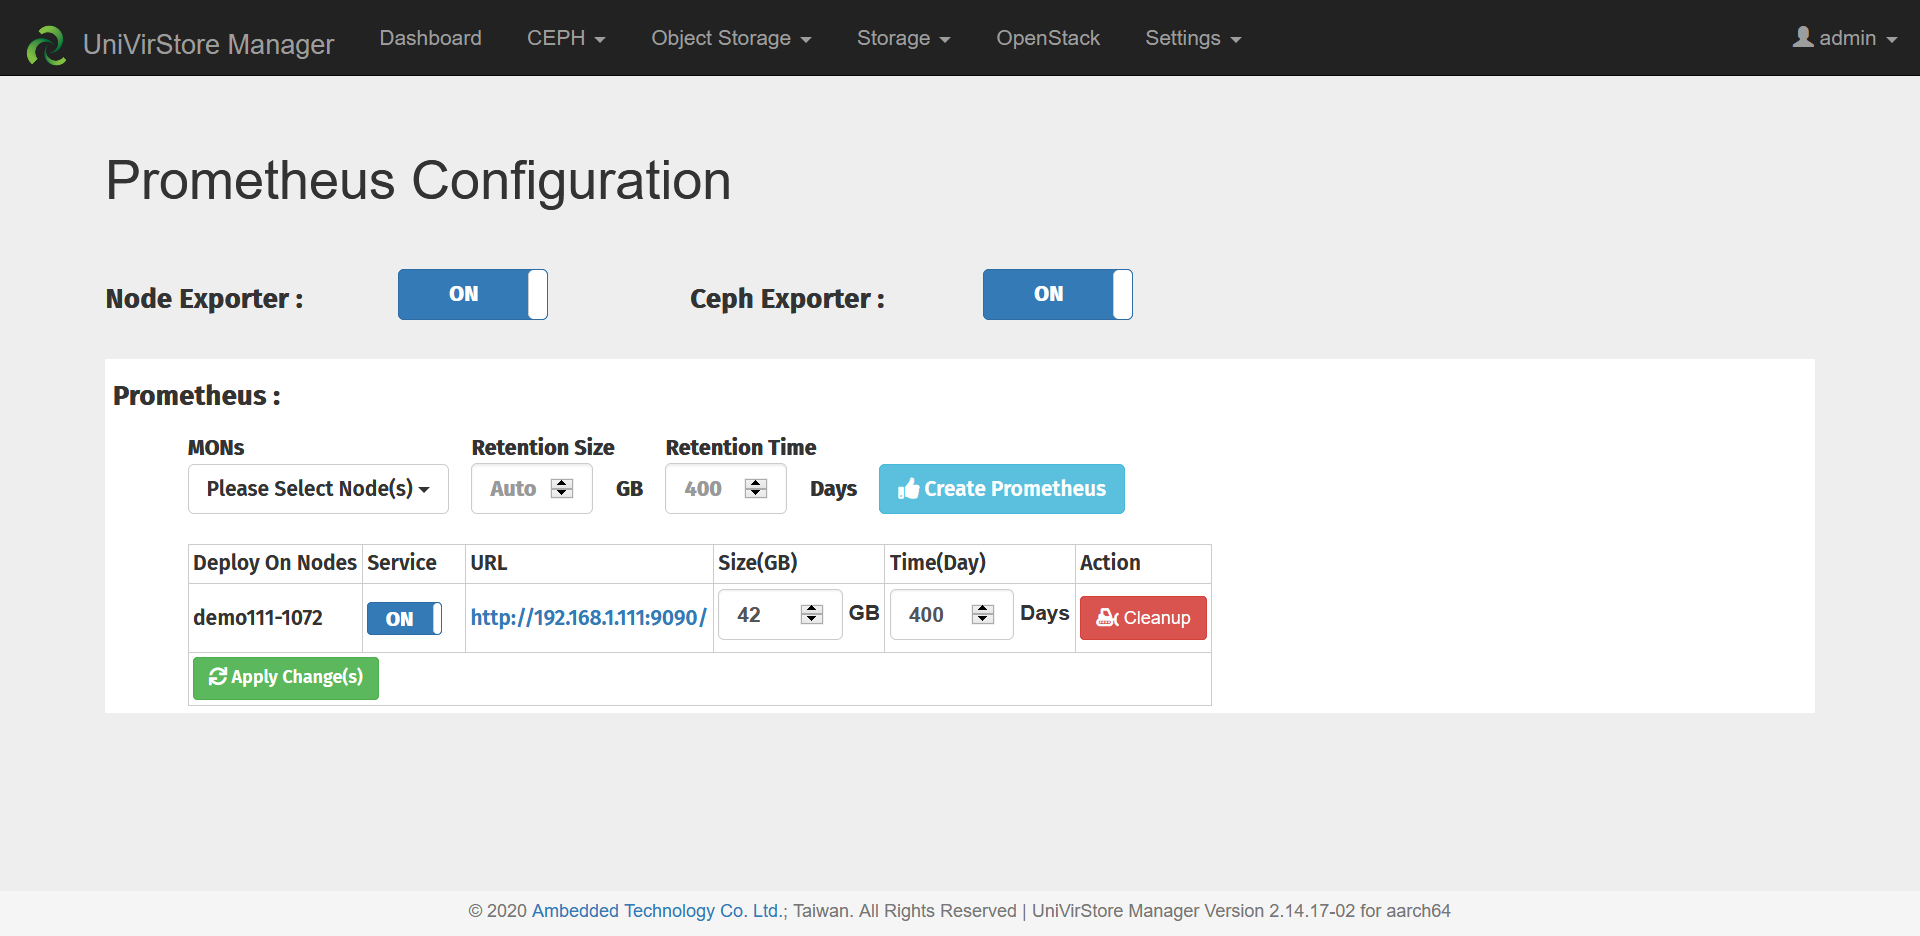Click the Retention Time 400 input field

coord(726,489)
